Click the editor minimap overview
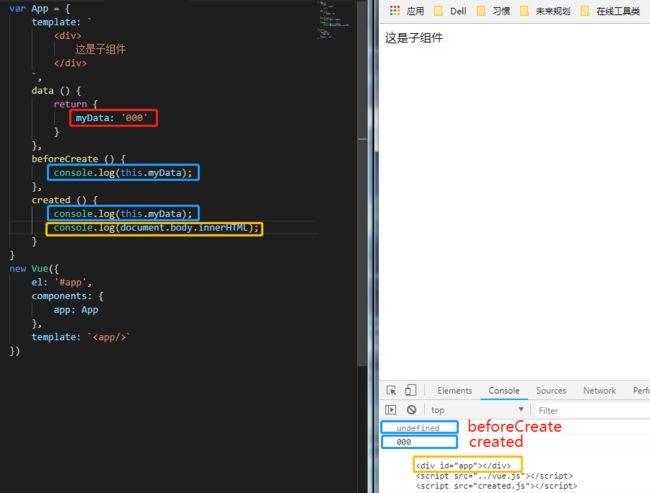Screen dimensions: 650x493 [x=334, y=20]
